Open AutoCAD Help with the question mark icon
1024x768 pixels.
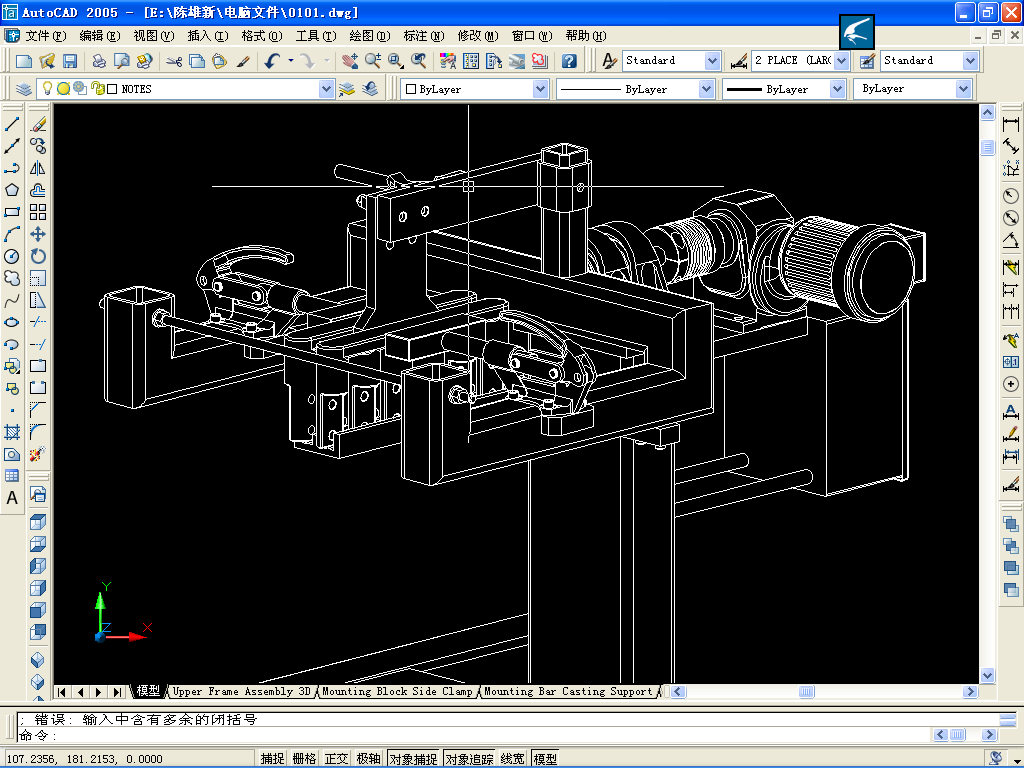point(569,61)
